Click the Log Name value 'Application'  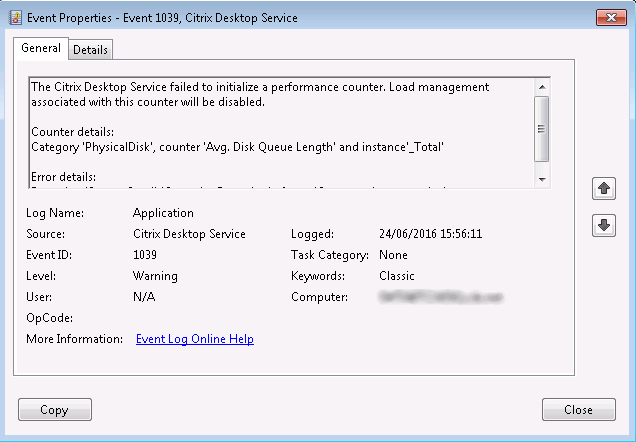click(163, 213)
